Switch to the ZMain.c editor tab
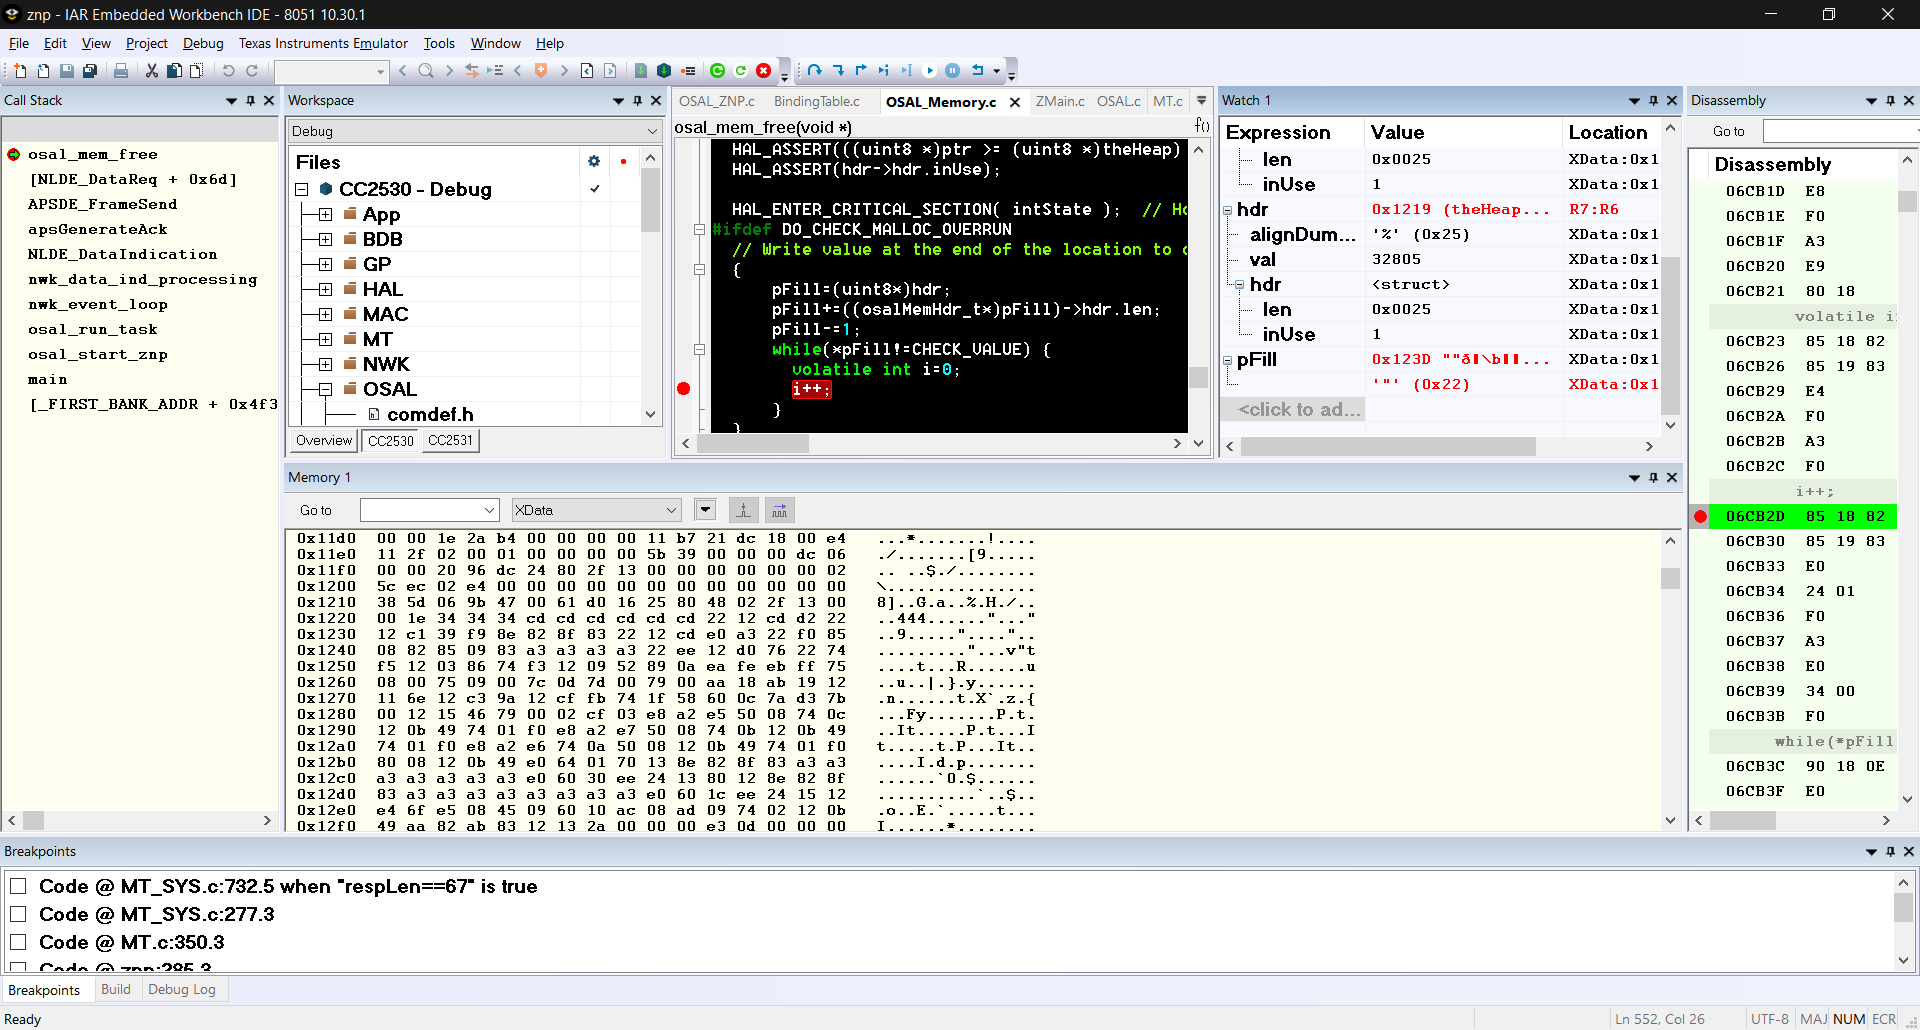Viewport: 1920px width, 1030px height. (1060, 101)
